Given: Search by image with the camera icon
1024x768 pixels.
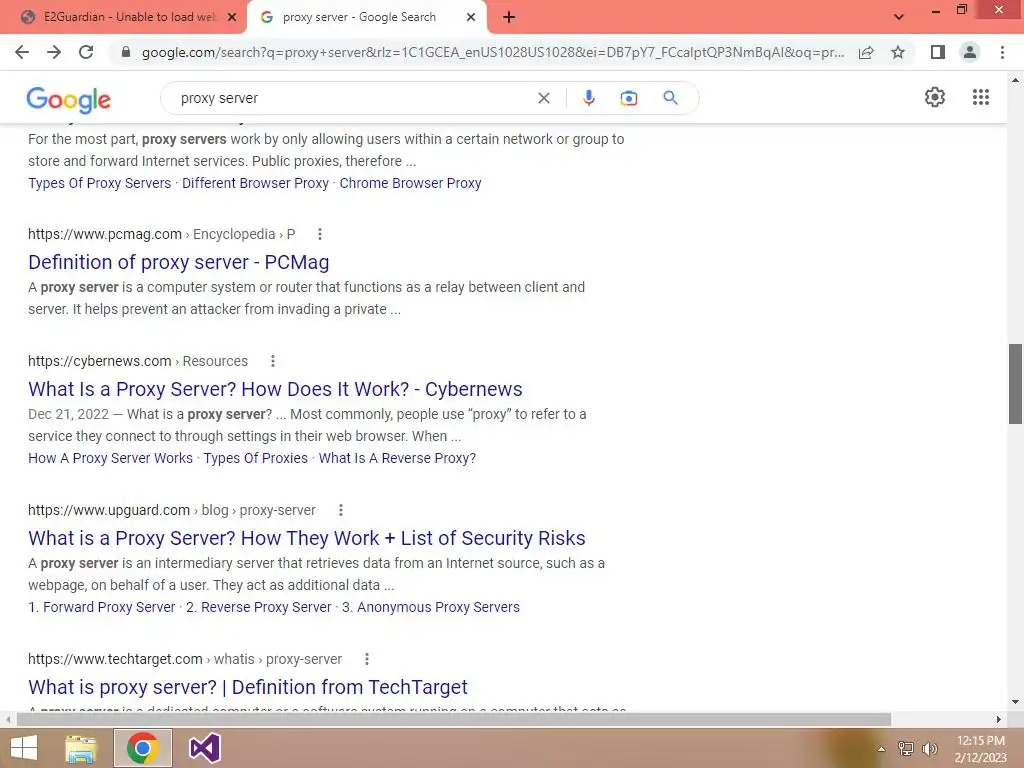Looking at the screenshot, I should [628, 98].
